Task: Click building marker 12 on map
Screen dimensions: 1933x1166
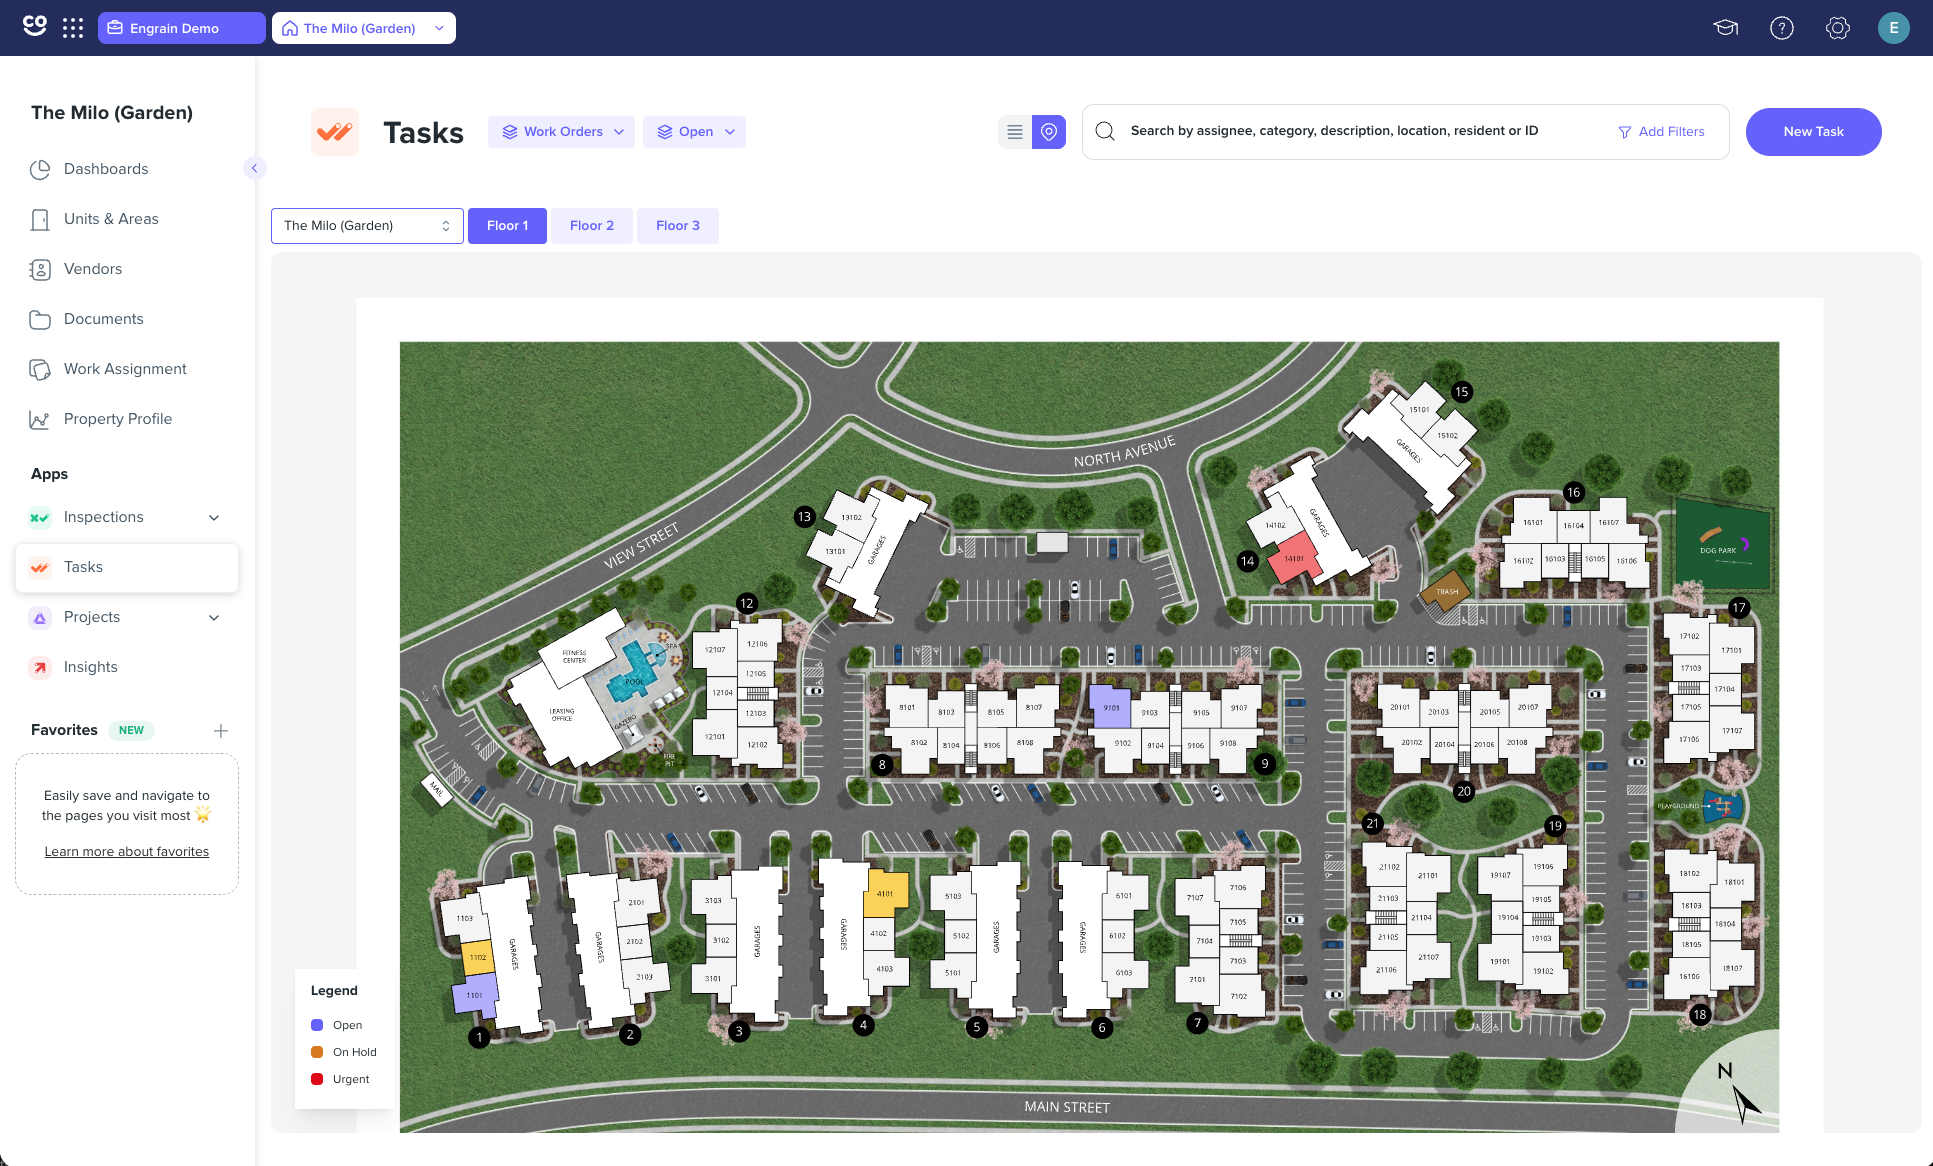Action: tap(747, 603)
